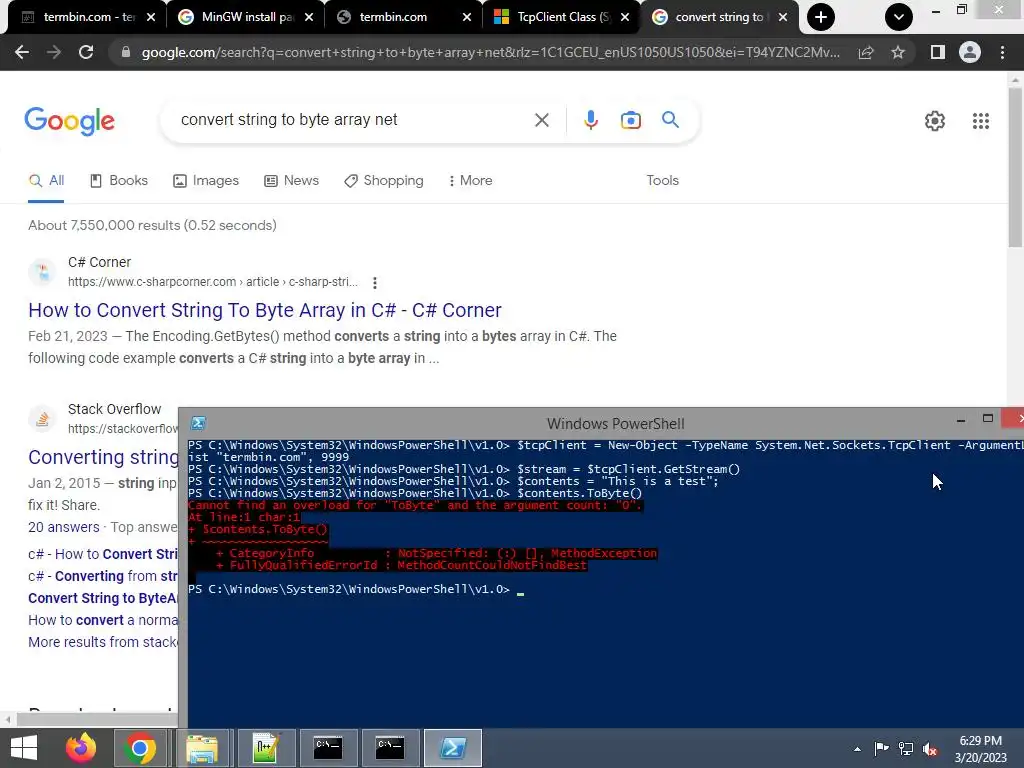Open Chrome from the taskbar
Screen dimensions: 1024x768
click(140, 748)
